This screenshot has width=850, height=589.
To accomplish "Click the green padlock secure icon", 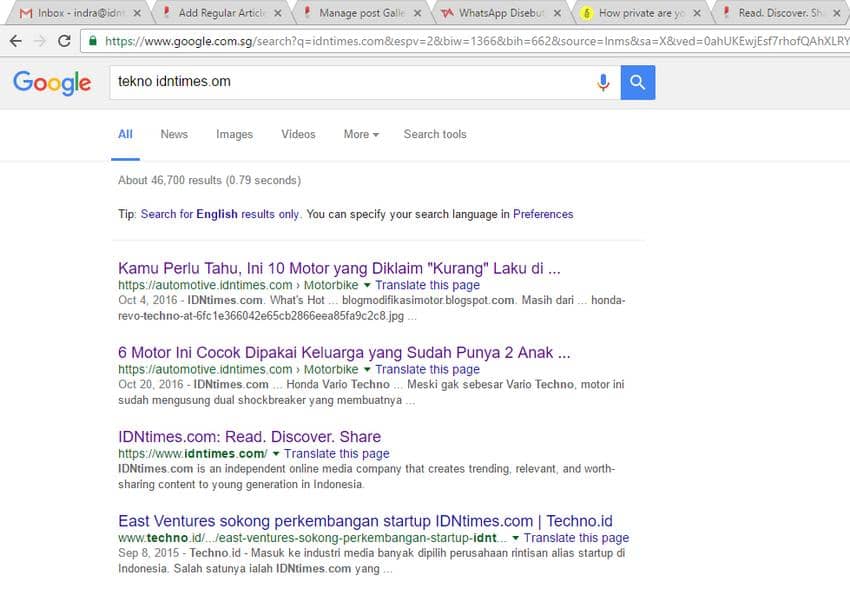I will tap(93, 41).
